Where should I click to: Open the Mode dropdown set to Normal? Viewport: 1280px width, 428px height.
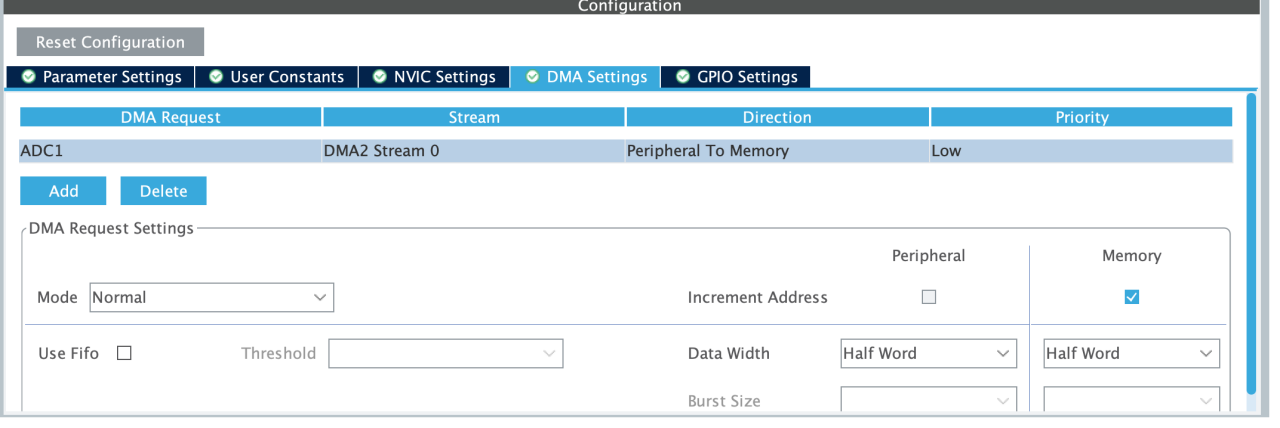coord(211,297)
